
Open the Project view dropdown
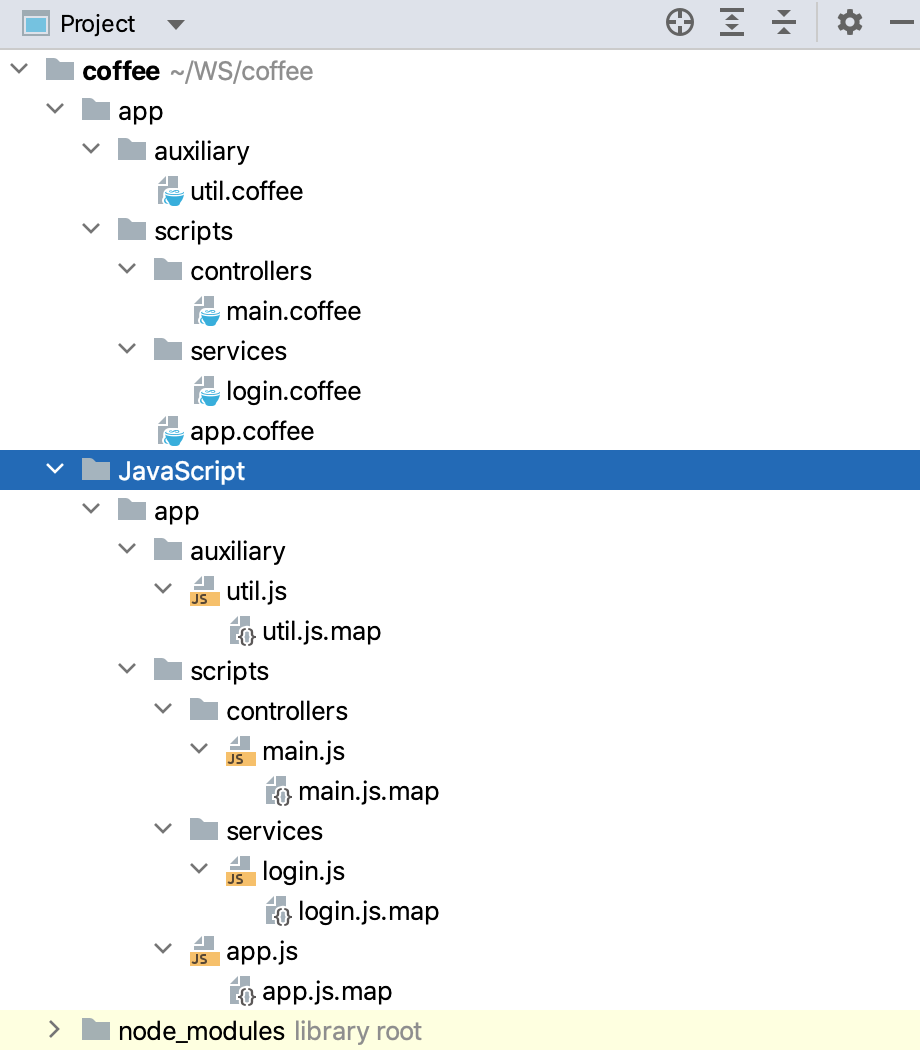click(177, 22)
